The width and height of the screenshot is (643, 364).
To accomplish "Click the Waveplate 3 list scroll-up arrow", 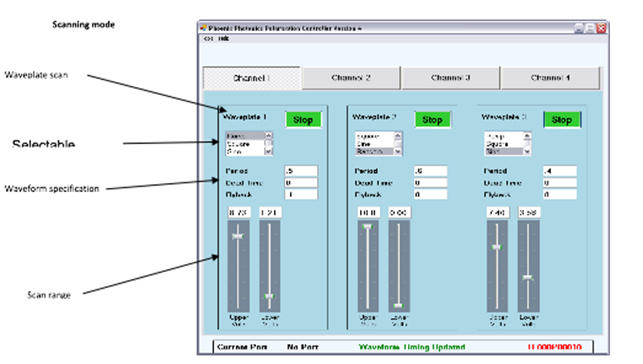I will coord(527,135).
